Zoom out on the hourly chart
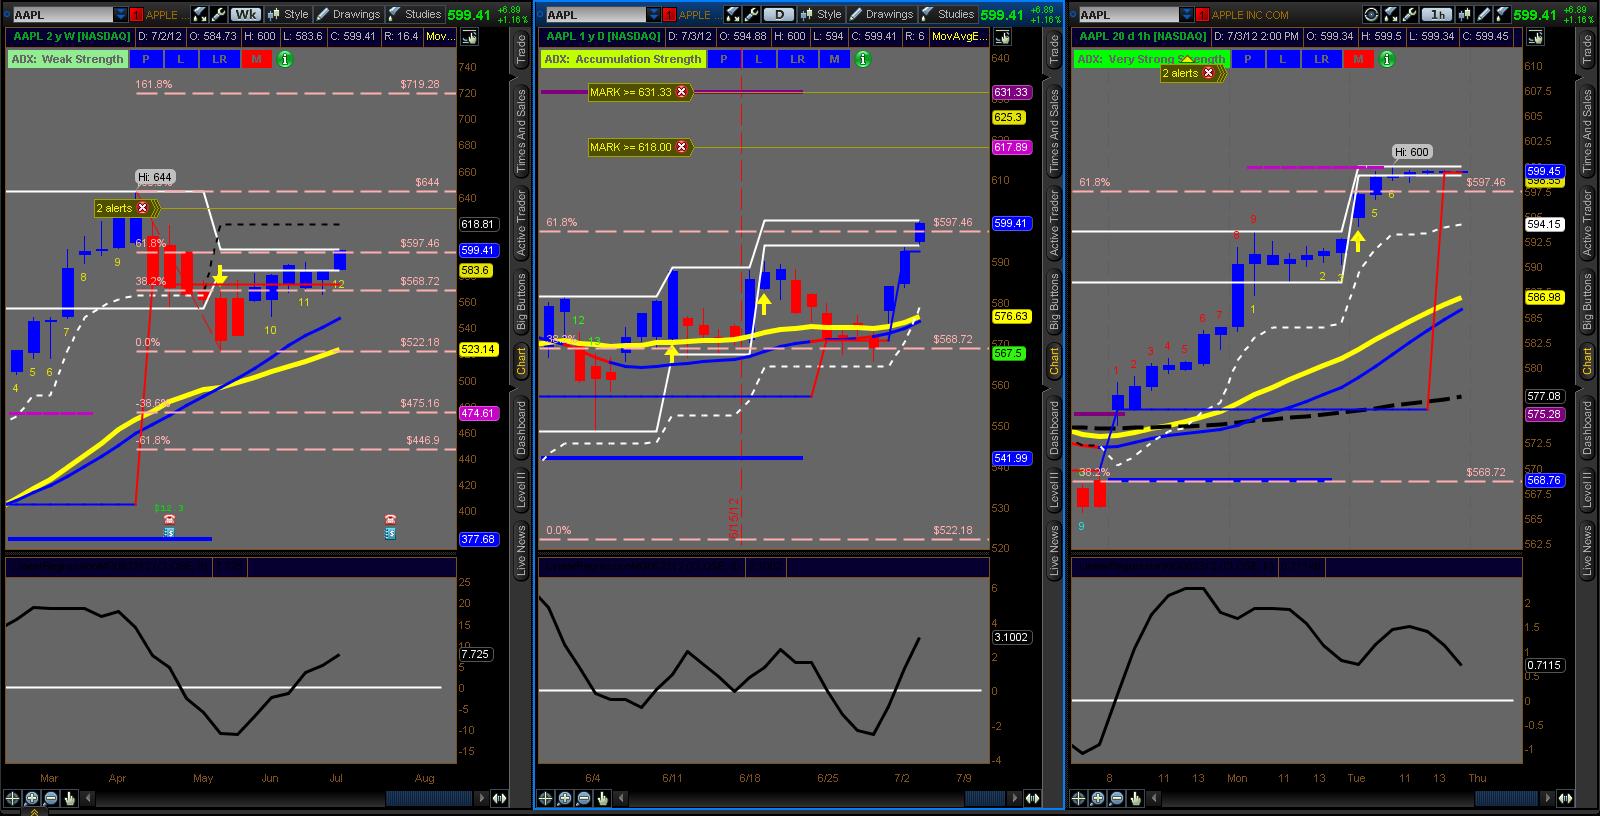Screen dimensions: 1600x816 1116,798
